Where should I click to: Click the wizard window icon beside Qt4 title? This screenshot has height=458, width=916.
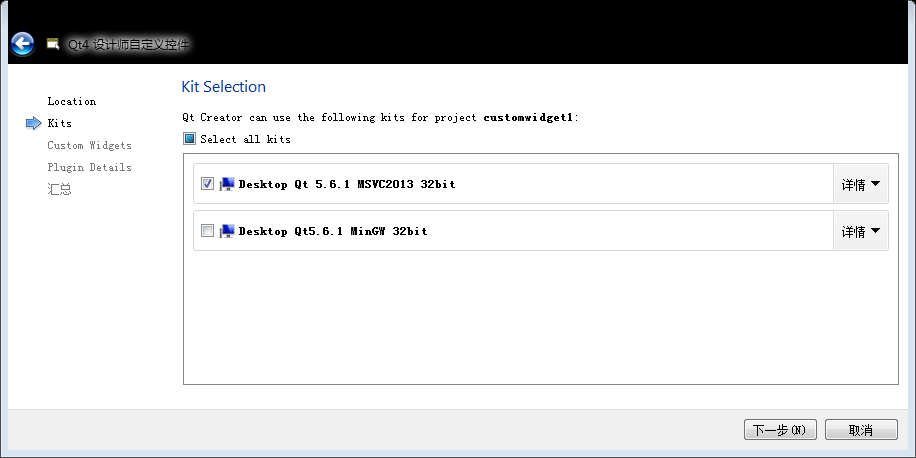pyautogui.click(x=53, y=43)
